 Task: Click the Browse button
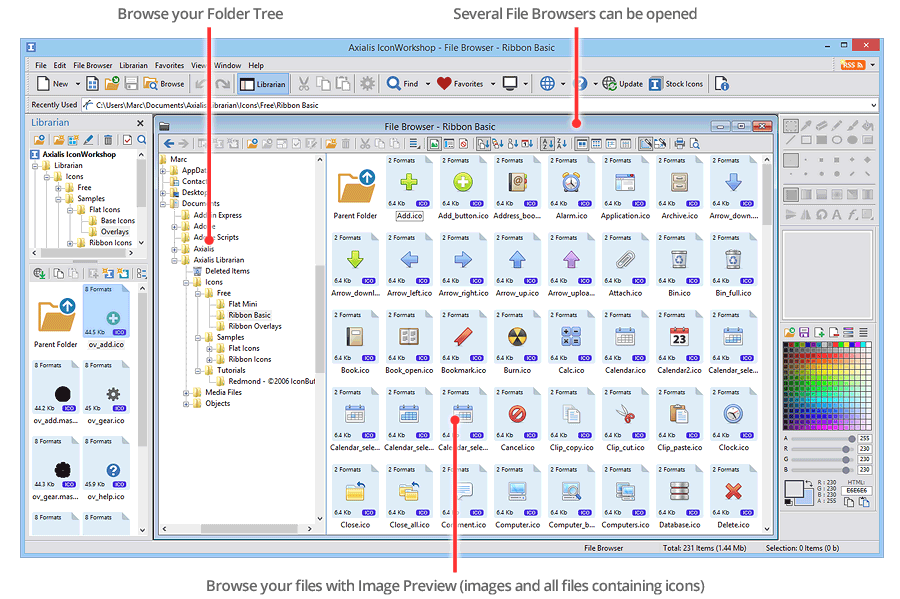(164, 84)
